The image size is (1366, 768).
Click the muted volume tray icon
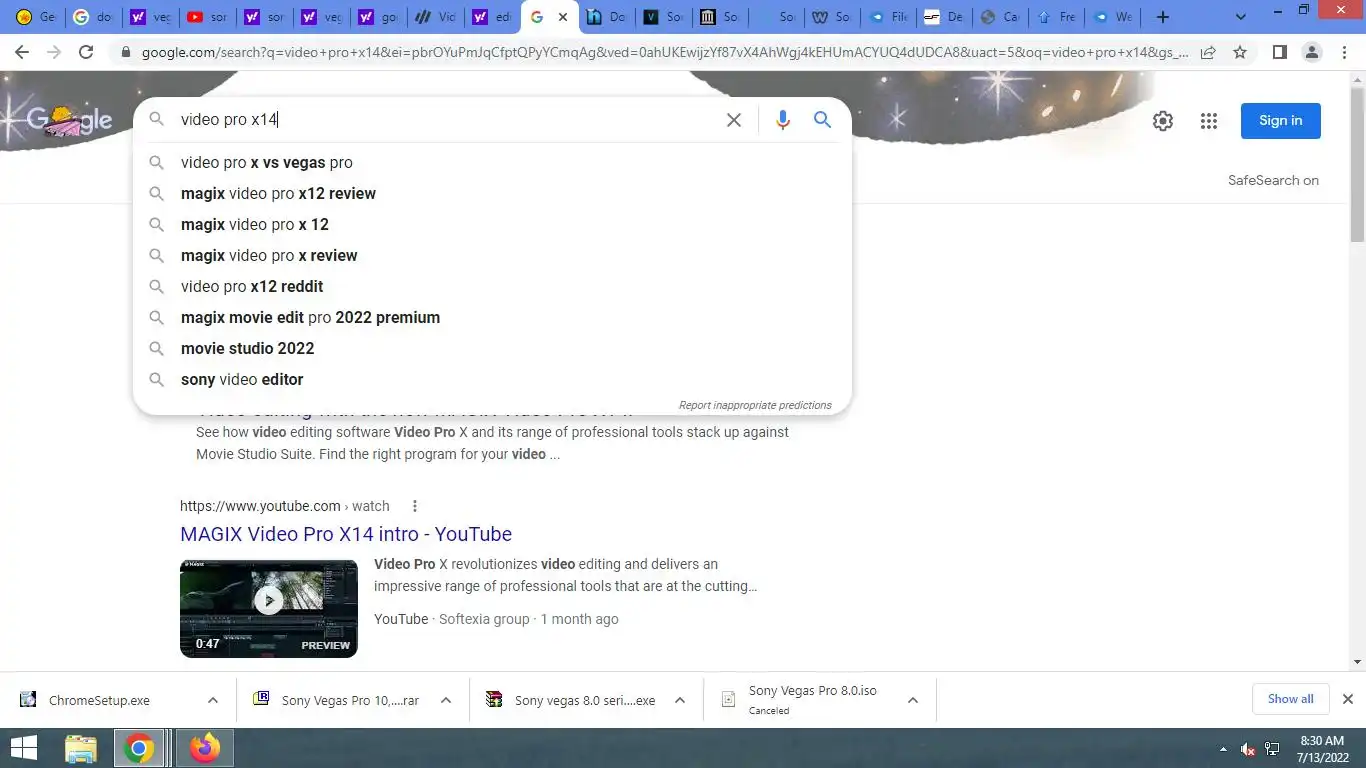1247,749
